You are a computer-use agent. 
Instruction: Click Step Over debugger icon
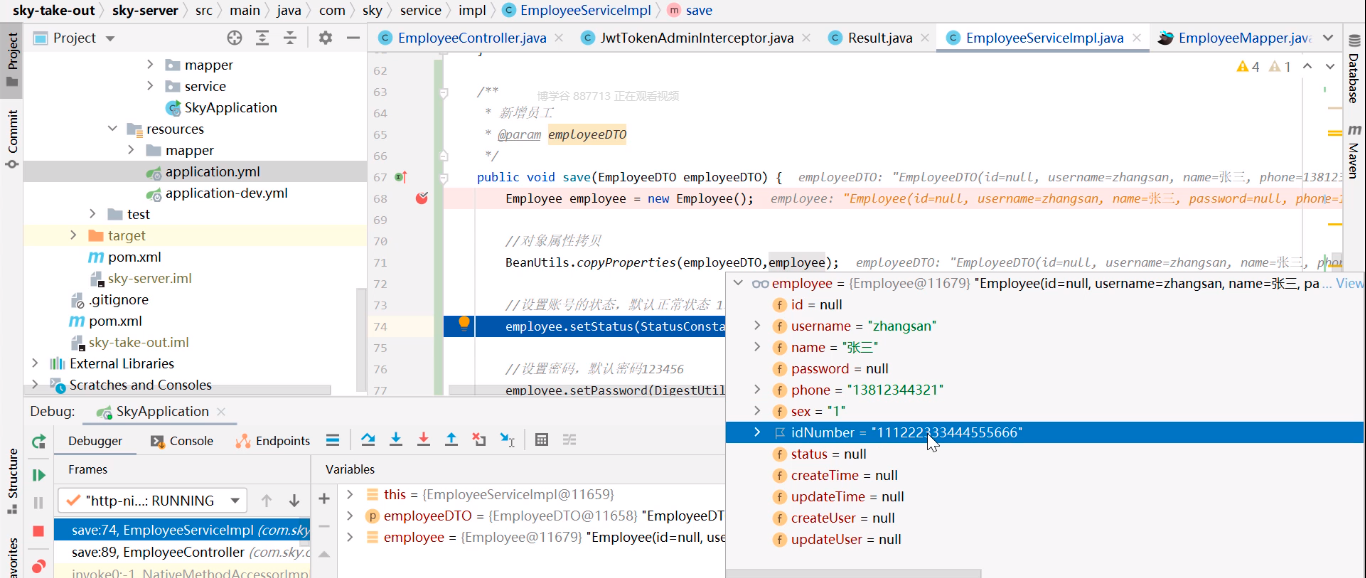[368, 440]
